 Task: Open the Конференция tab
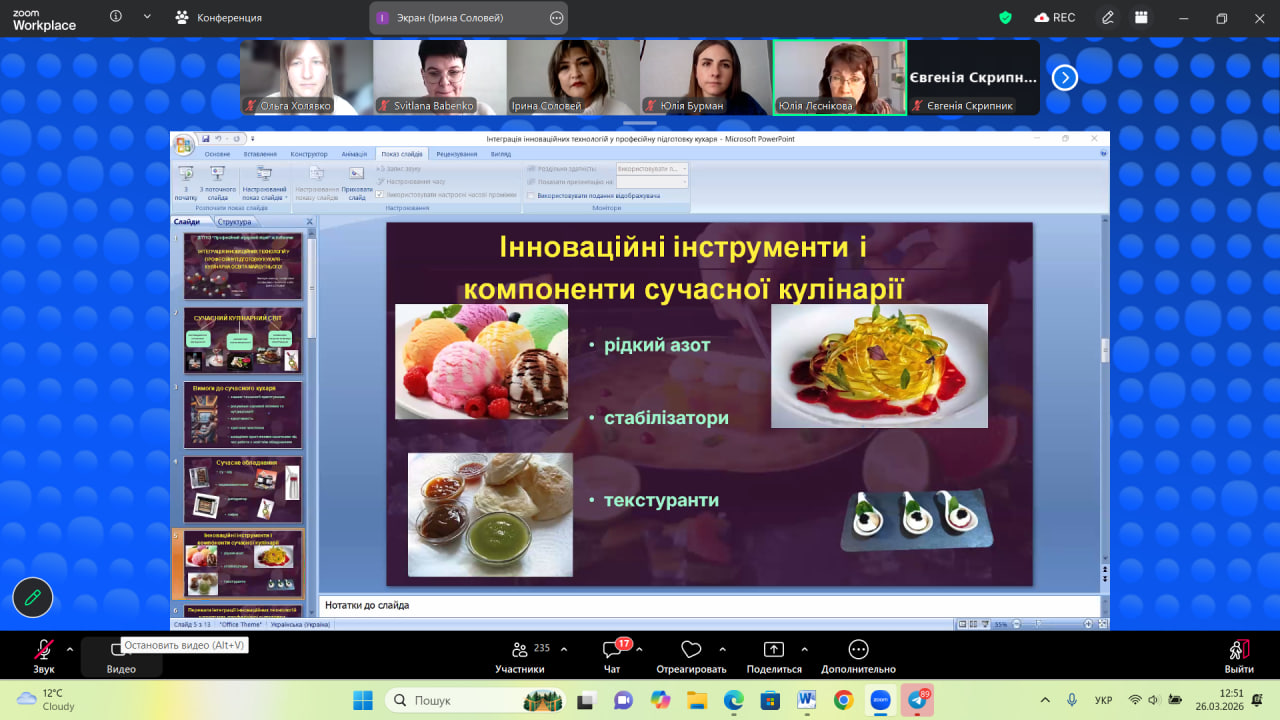point(218,17)
